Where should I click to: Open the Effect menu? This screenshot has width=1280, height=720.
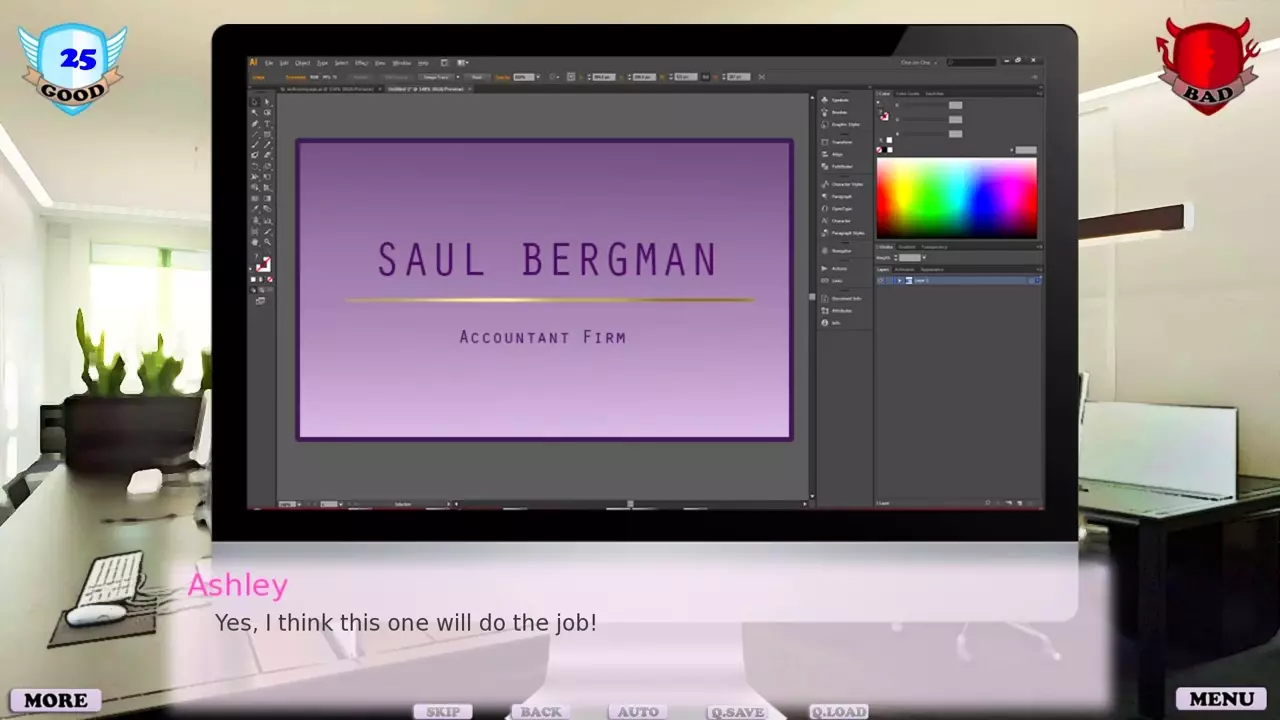coord(361,63)
